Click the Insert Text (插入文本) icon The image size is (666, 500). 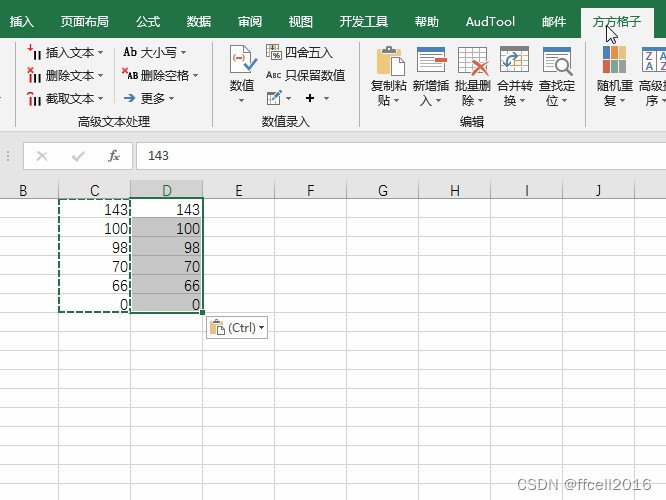[34, 52]
